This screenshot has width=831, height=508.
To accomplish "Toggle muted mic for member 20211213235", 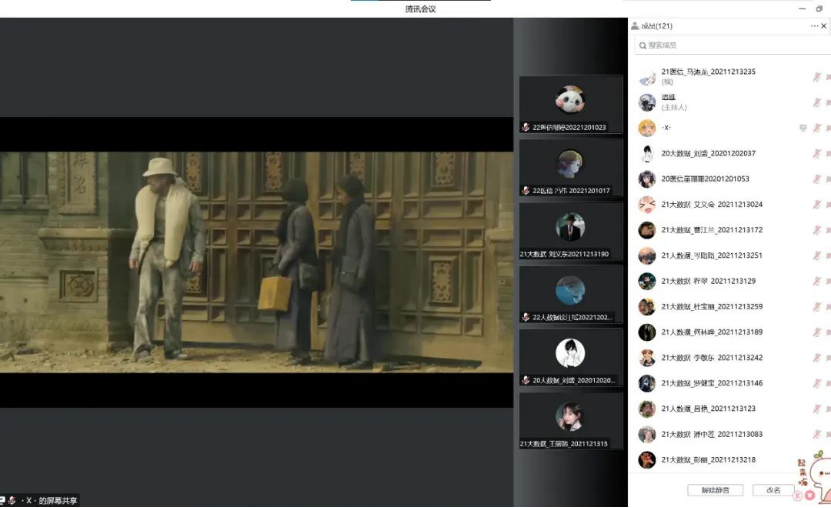I will click(817, 77).
